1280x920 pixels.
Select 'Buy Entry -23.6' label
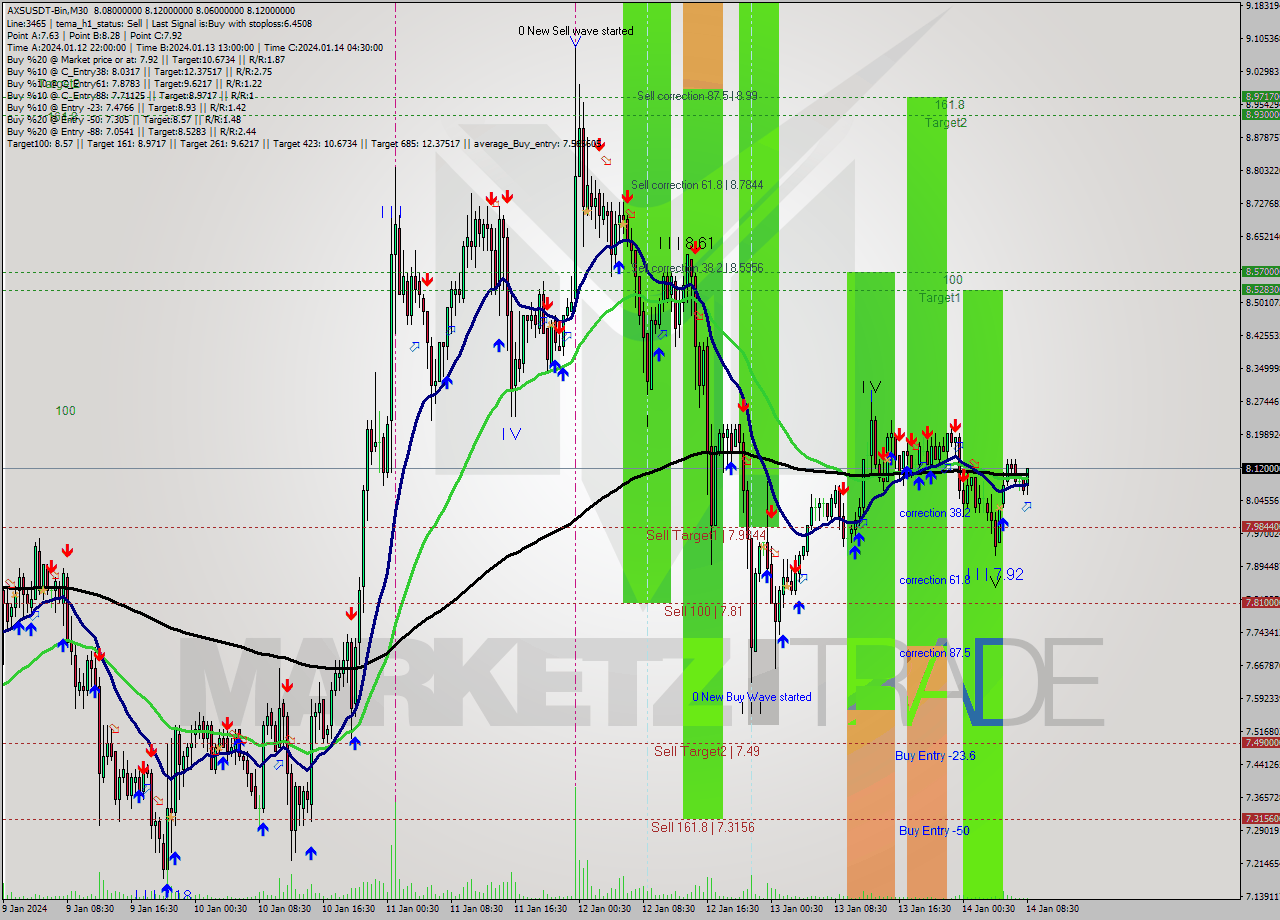(935, 756)
